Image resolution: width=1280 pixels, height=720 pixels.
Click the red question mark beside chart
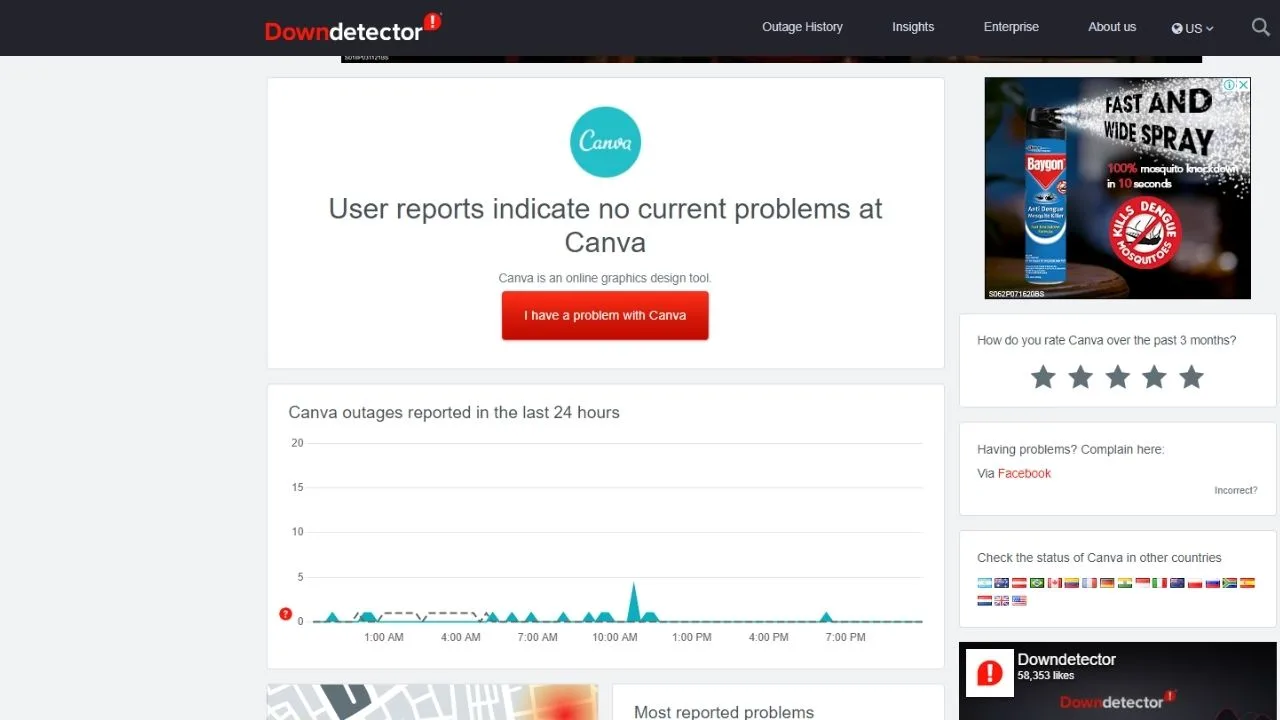pyautogui.click(x=286, y=614)
